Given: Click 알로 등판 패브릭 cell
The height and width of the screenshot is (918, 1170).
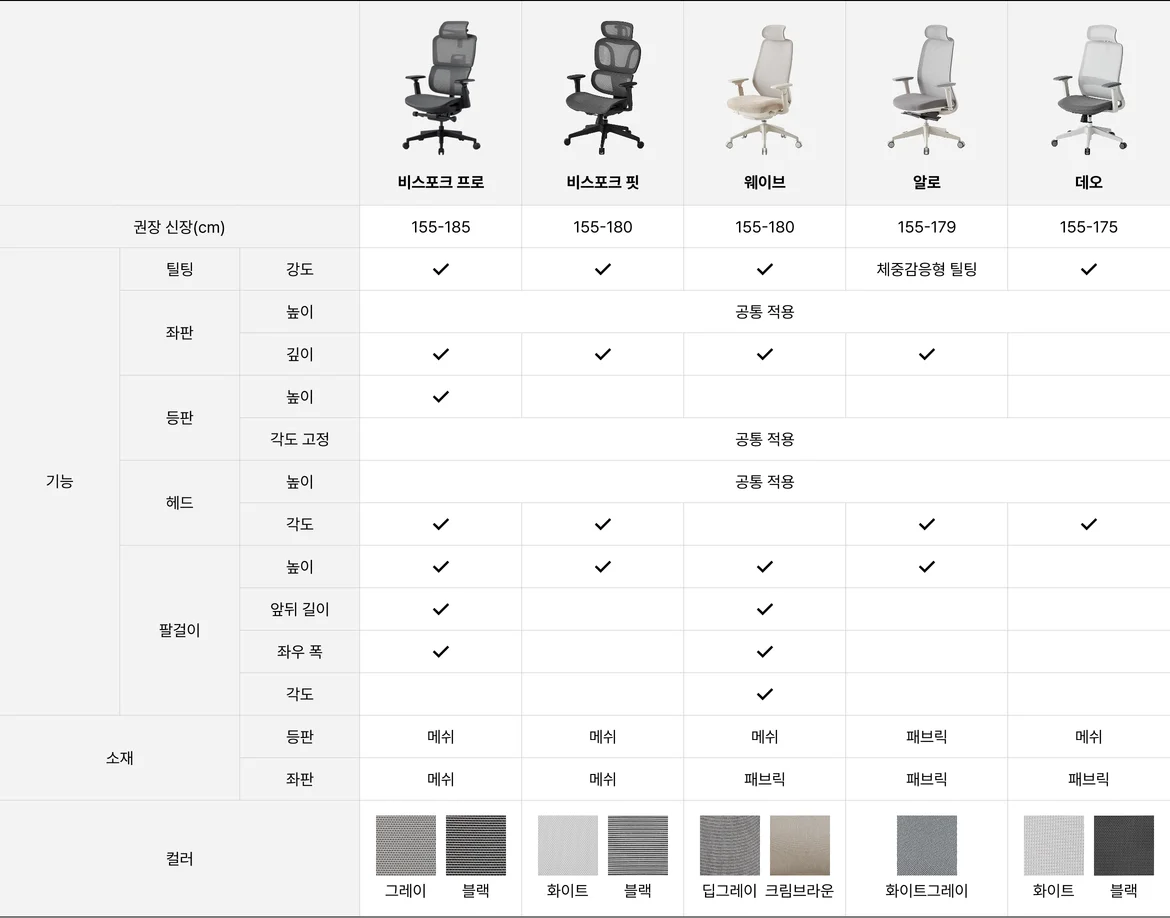Looking at the screenshot, I should pyautogui.click(x=926, y=737).
